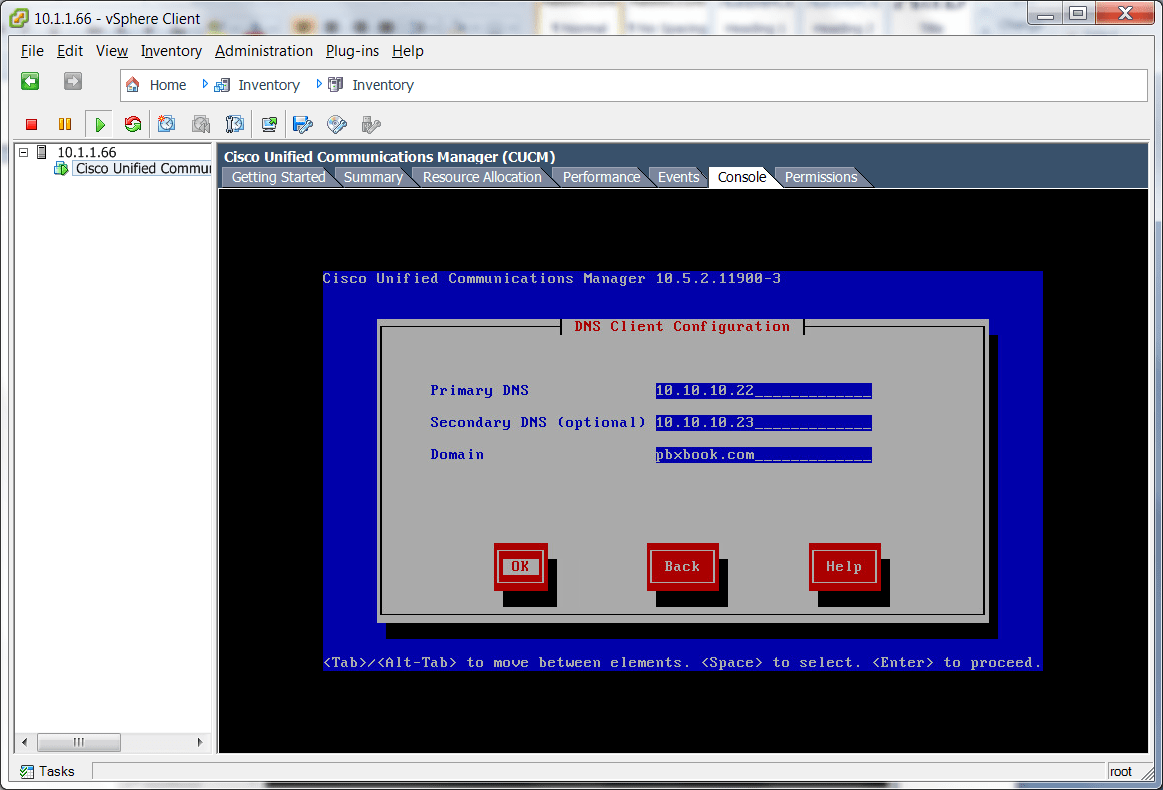1163x790 pixels.
Task: Click revert to current snapshot icon
Action: (201, 125)
